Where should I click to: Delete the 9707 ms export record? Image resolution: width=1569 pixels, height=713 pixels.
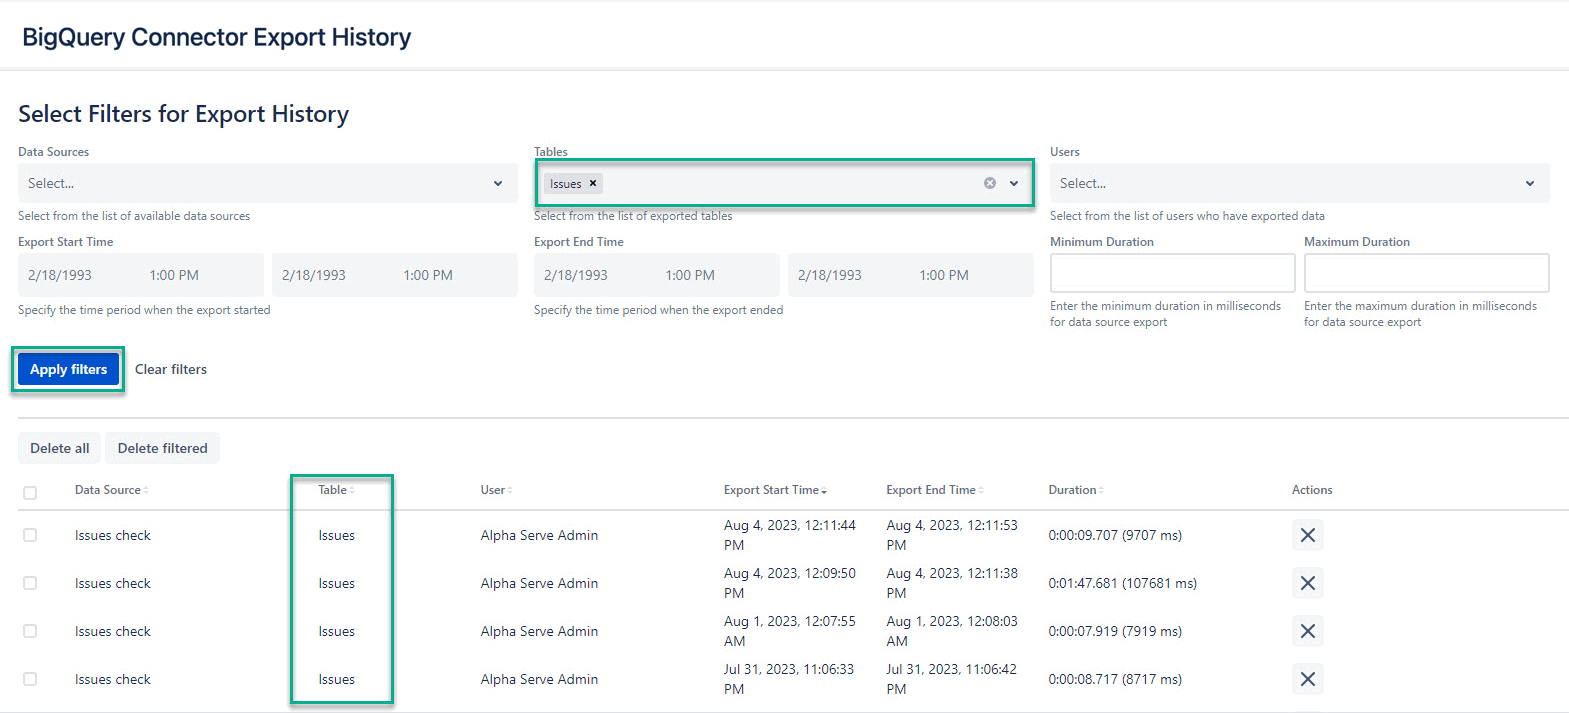coord(1307,535)
